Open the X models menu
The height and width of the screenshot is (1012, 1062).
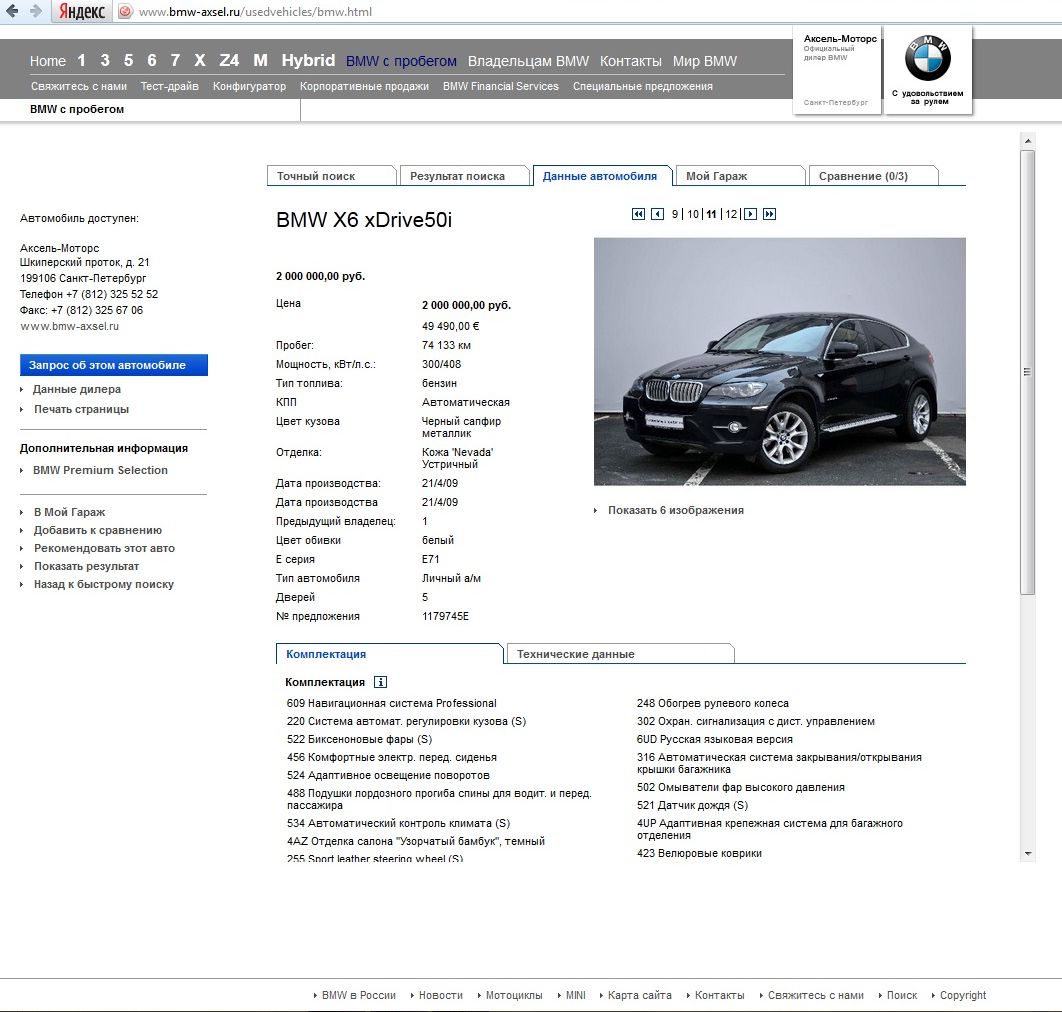click(x=200, y=60)
